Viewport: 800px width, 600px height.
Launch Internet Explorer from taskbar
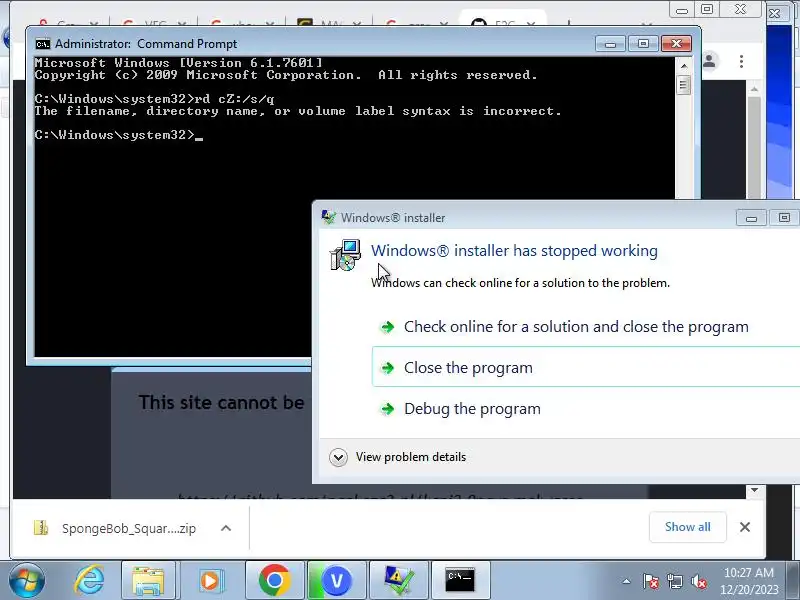point(89,581)
